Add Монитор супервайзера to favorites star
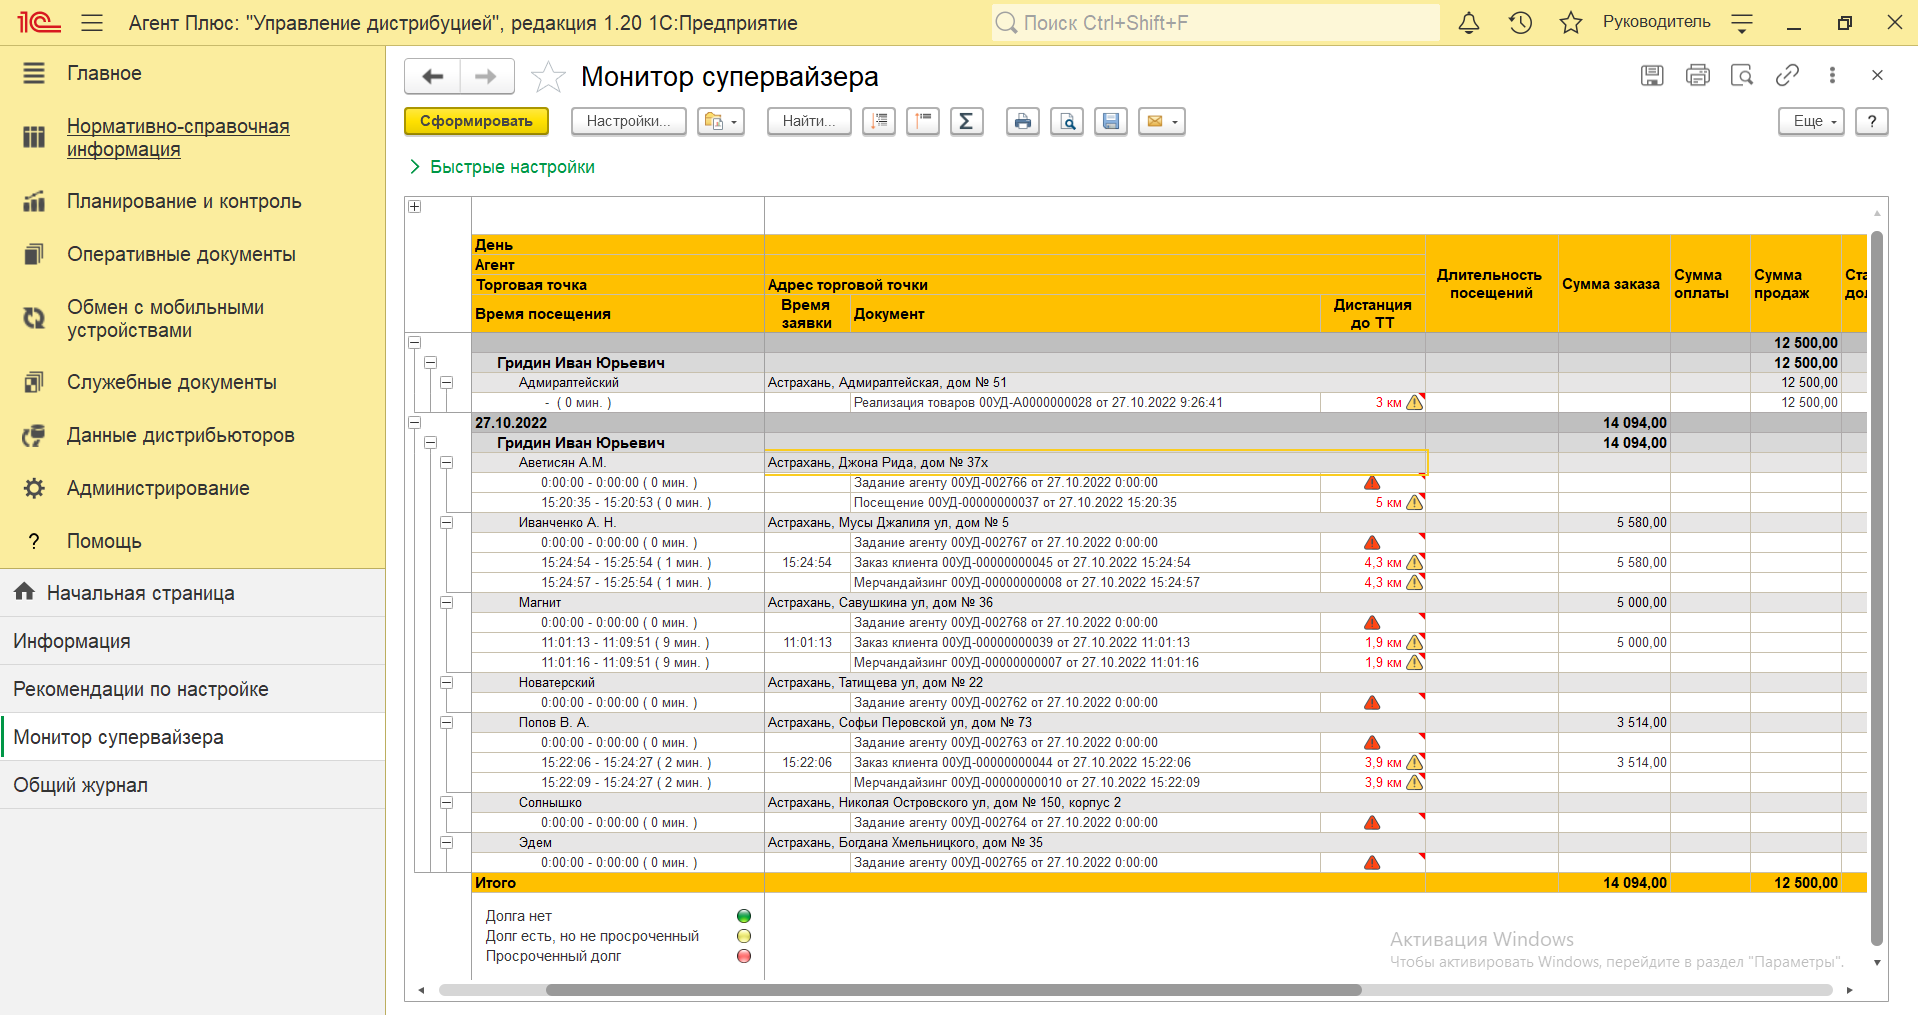 (548, 77)
